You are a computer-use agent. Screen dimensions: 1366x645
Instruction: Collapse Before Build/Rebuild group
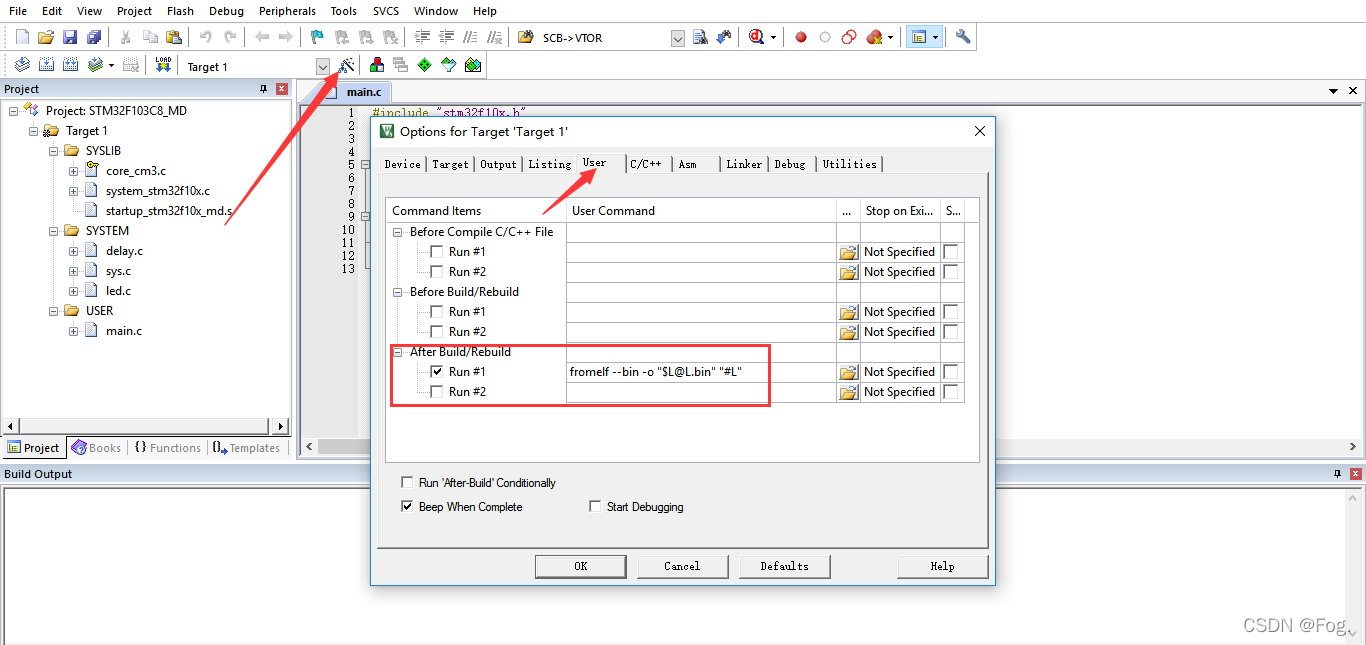click(x=399, y=292)
